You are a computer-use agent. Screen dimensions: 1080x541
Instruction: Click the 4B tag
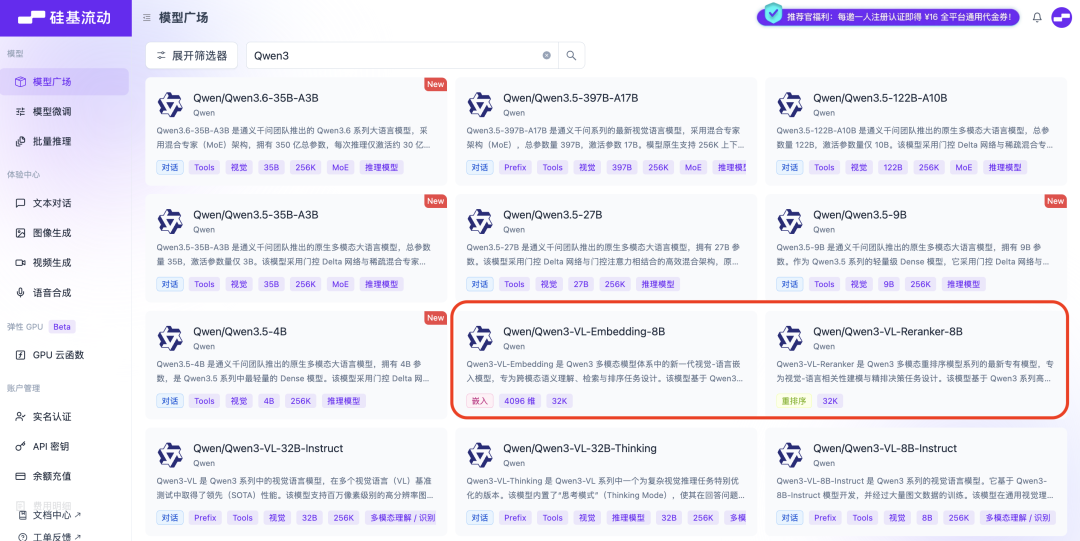(268, 400)
